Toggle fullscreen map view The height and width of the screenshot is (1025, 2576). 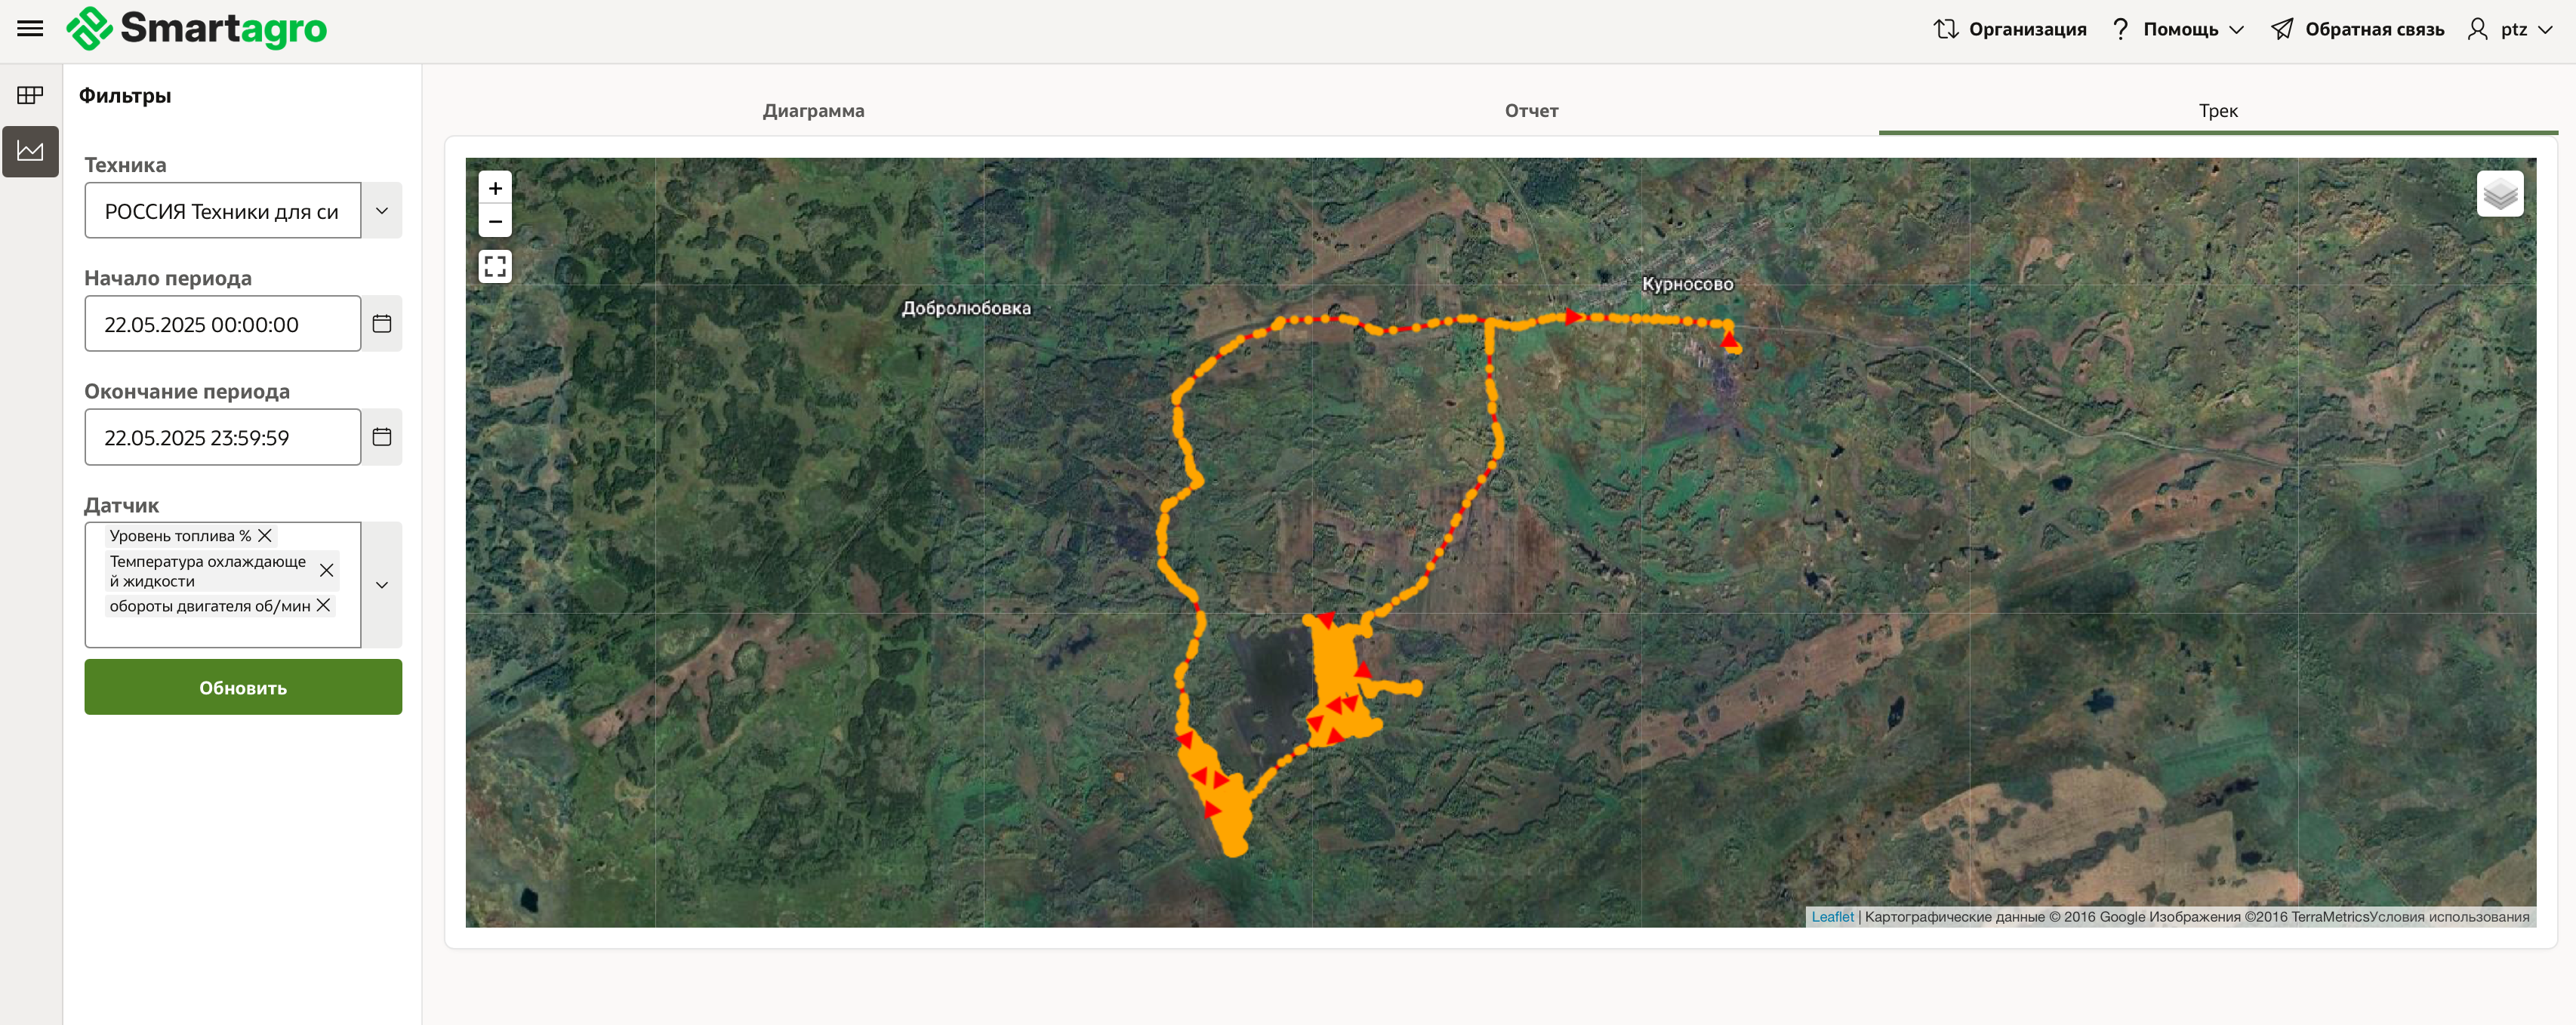click(x=495, y=266)
